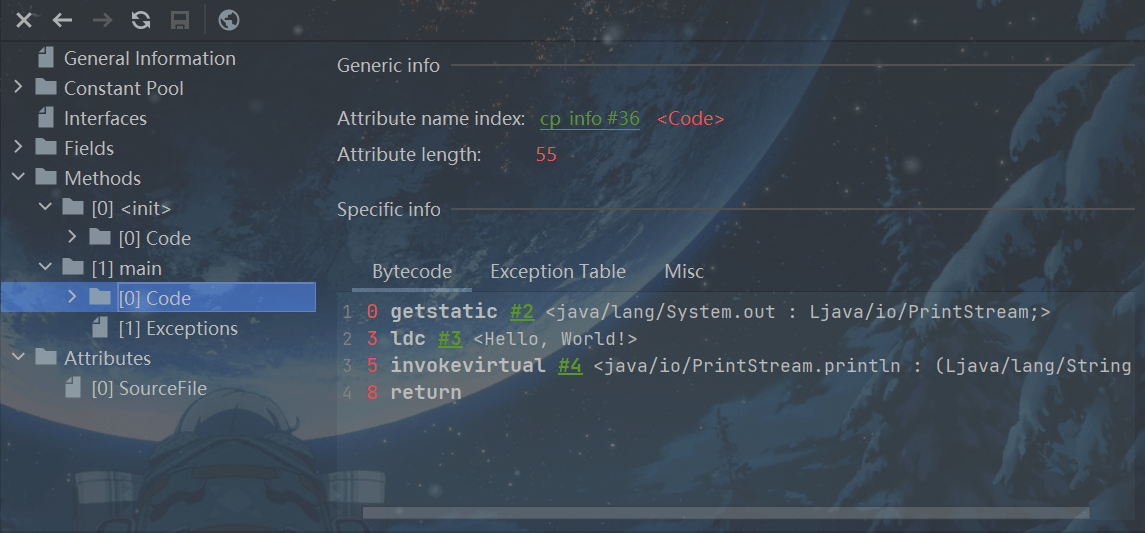
Task: Select the Bytecode tab
Action: point(411,272)
